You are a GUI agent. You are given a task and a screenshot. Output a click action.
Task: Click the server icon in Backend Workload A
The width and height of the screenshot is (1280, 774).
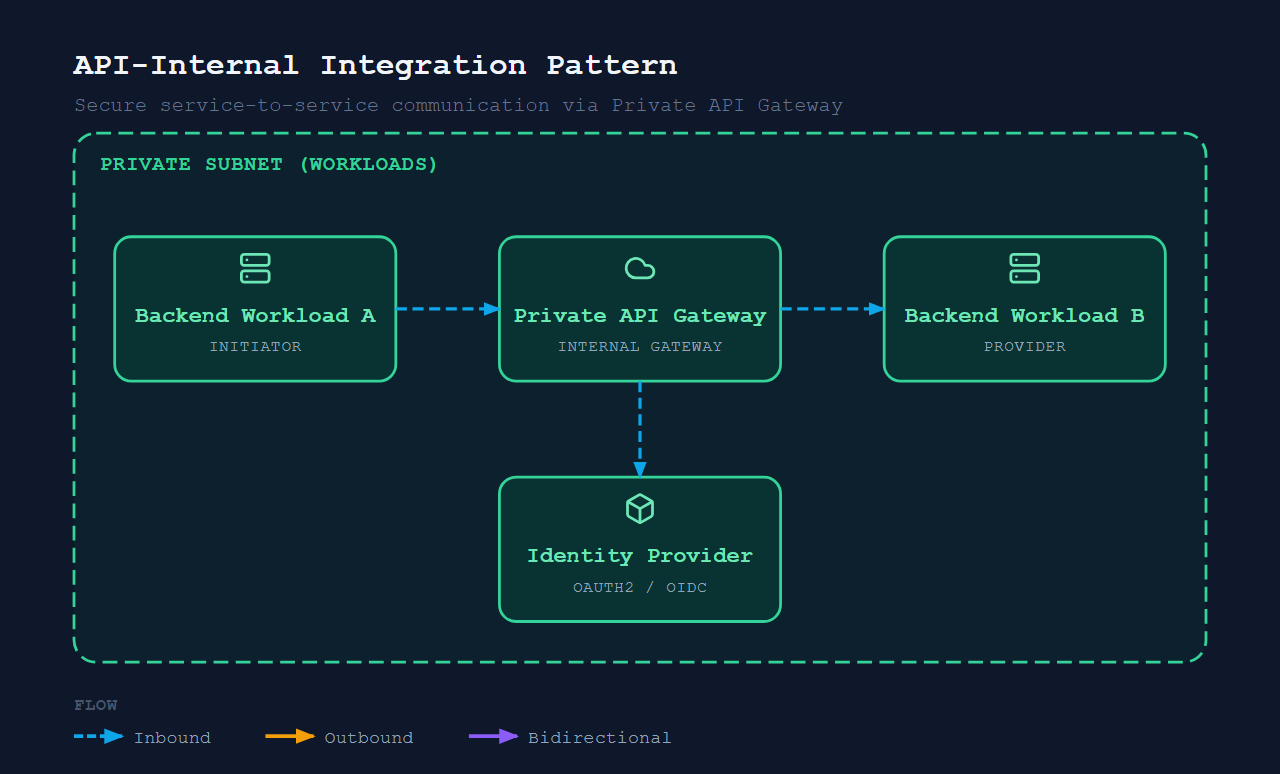pos(255,268)
